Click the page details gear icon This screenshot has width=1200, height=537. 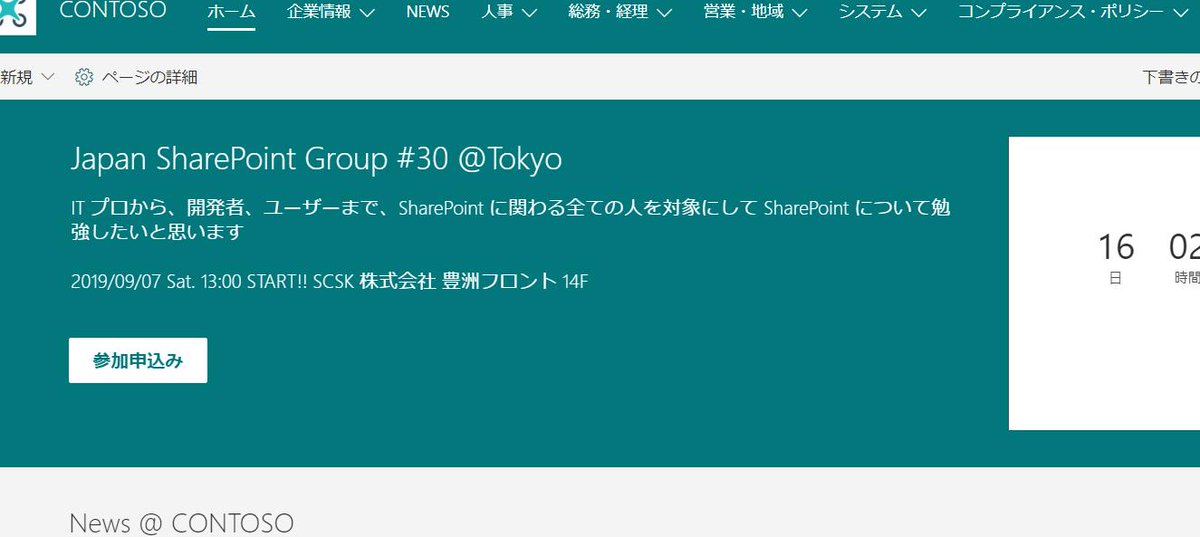(84, 77)
